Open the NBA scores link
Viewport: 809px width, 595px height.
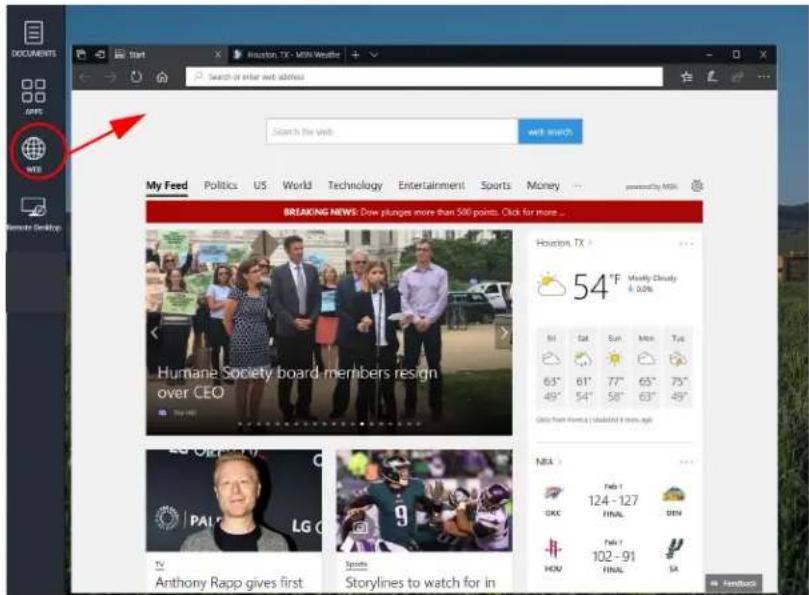tap(544, 461)
